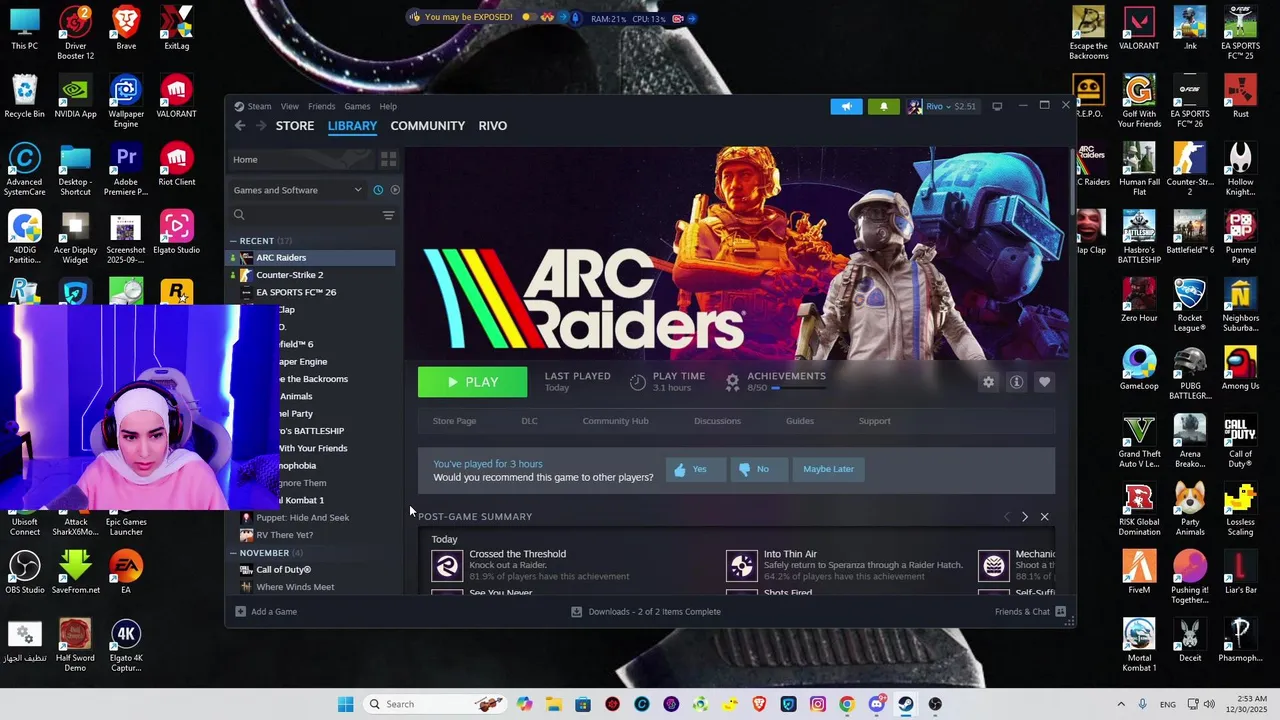Screen dimensions: 1280x720
Task: Open the Games menu in Steam
Action: tap(357, 106)
